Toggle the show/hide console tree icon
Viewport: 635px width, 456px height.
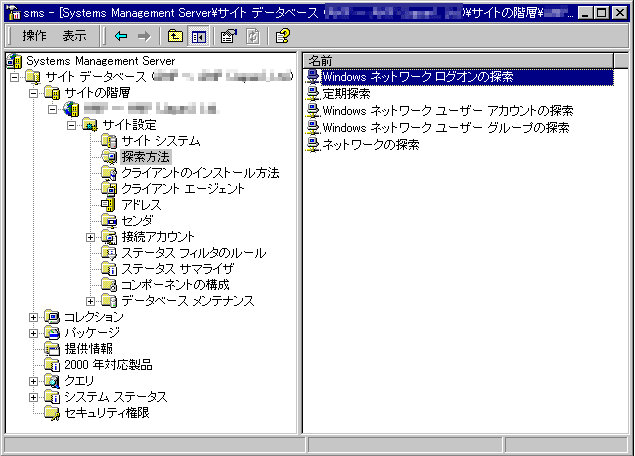coord(198,36)
